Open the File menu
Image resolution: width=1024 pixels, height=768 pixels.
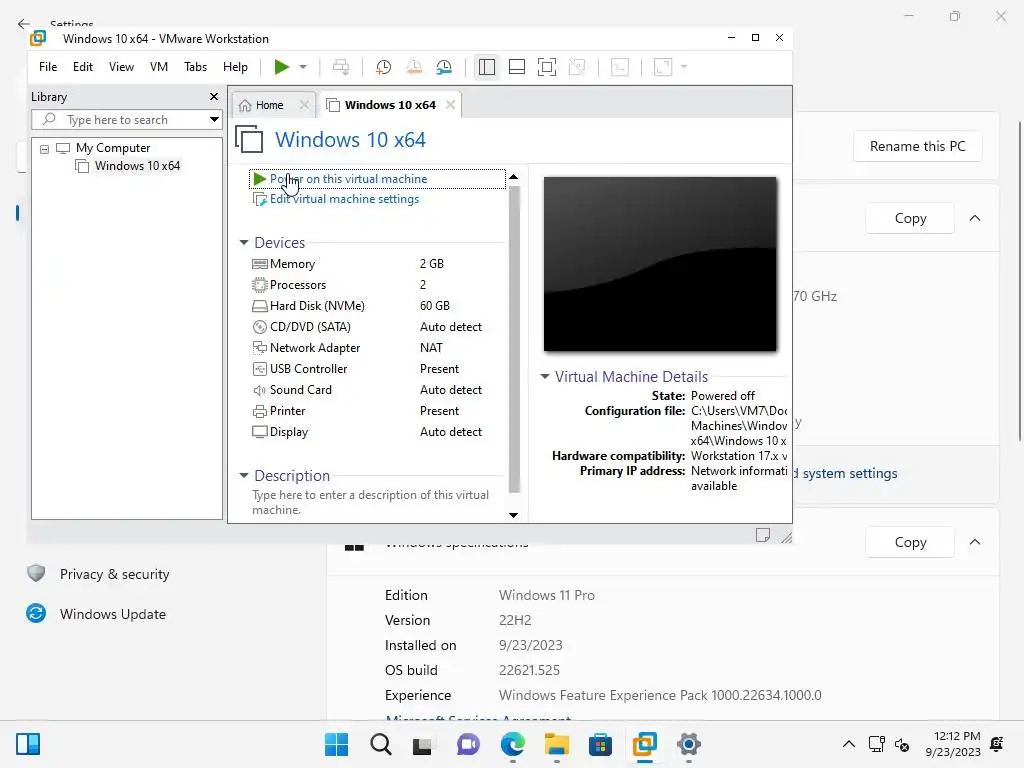pyautogui.click(x=48, y=67)
